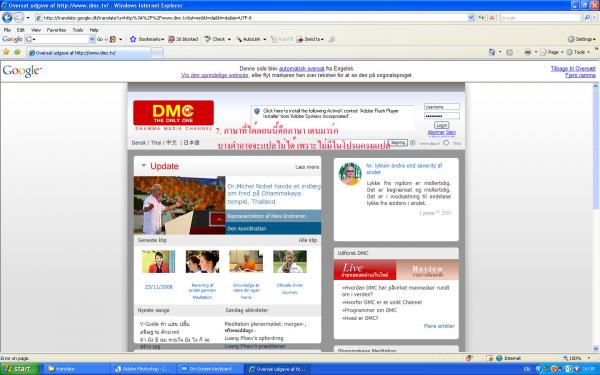Image resolution: width=600 pixels, height=375 pixels.
Task: Focus the Google search box at top right
Action: coord(540,18)
